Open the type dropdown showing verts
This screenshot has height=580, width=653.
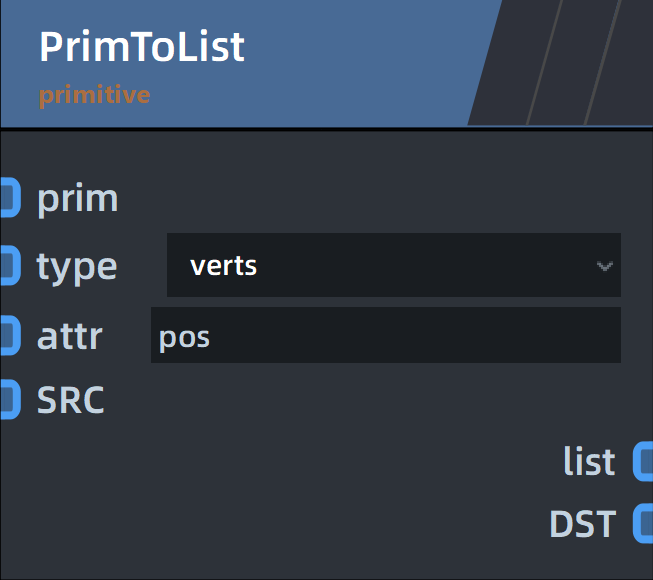(394, 265)
